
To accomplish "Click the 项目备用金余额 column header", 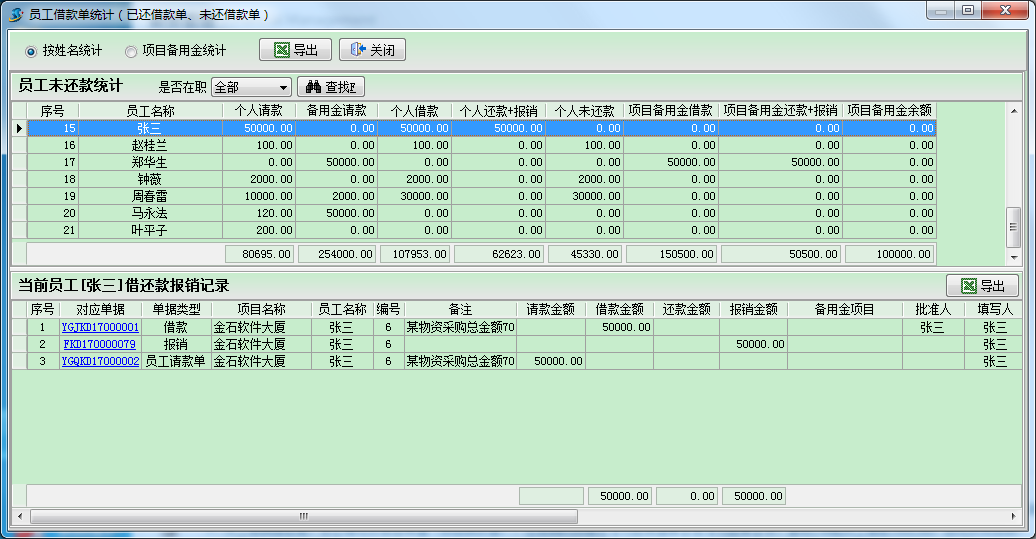I will 889,111.
